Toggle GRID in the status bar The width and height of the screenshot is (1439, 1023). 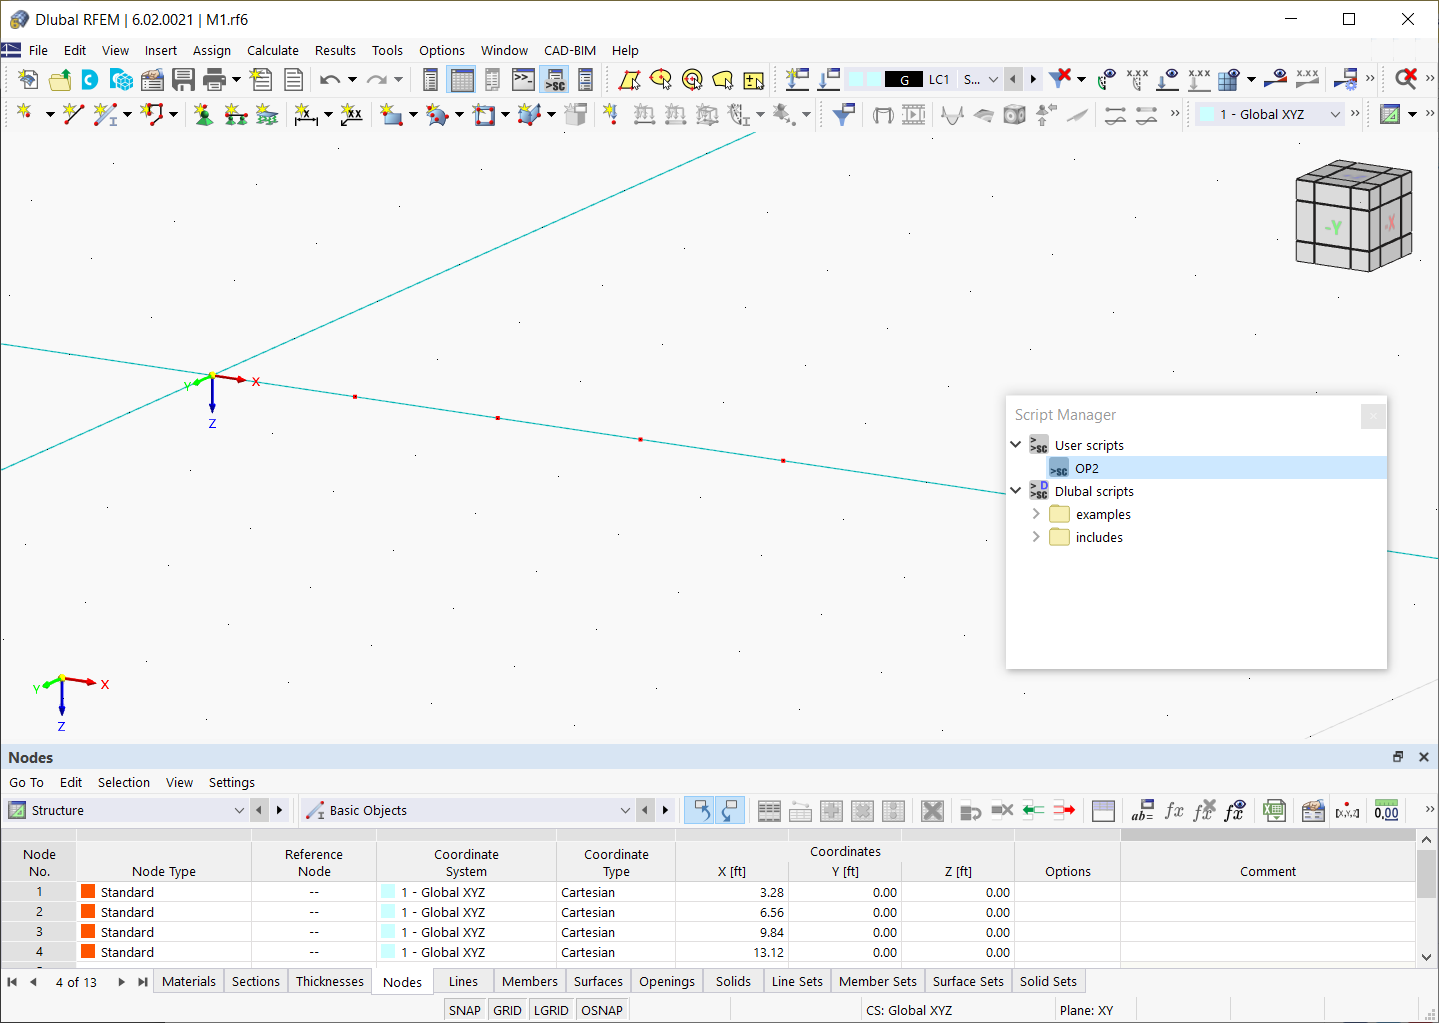(507, 1010)
